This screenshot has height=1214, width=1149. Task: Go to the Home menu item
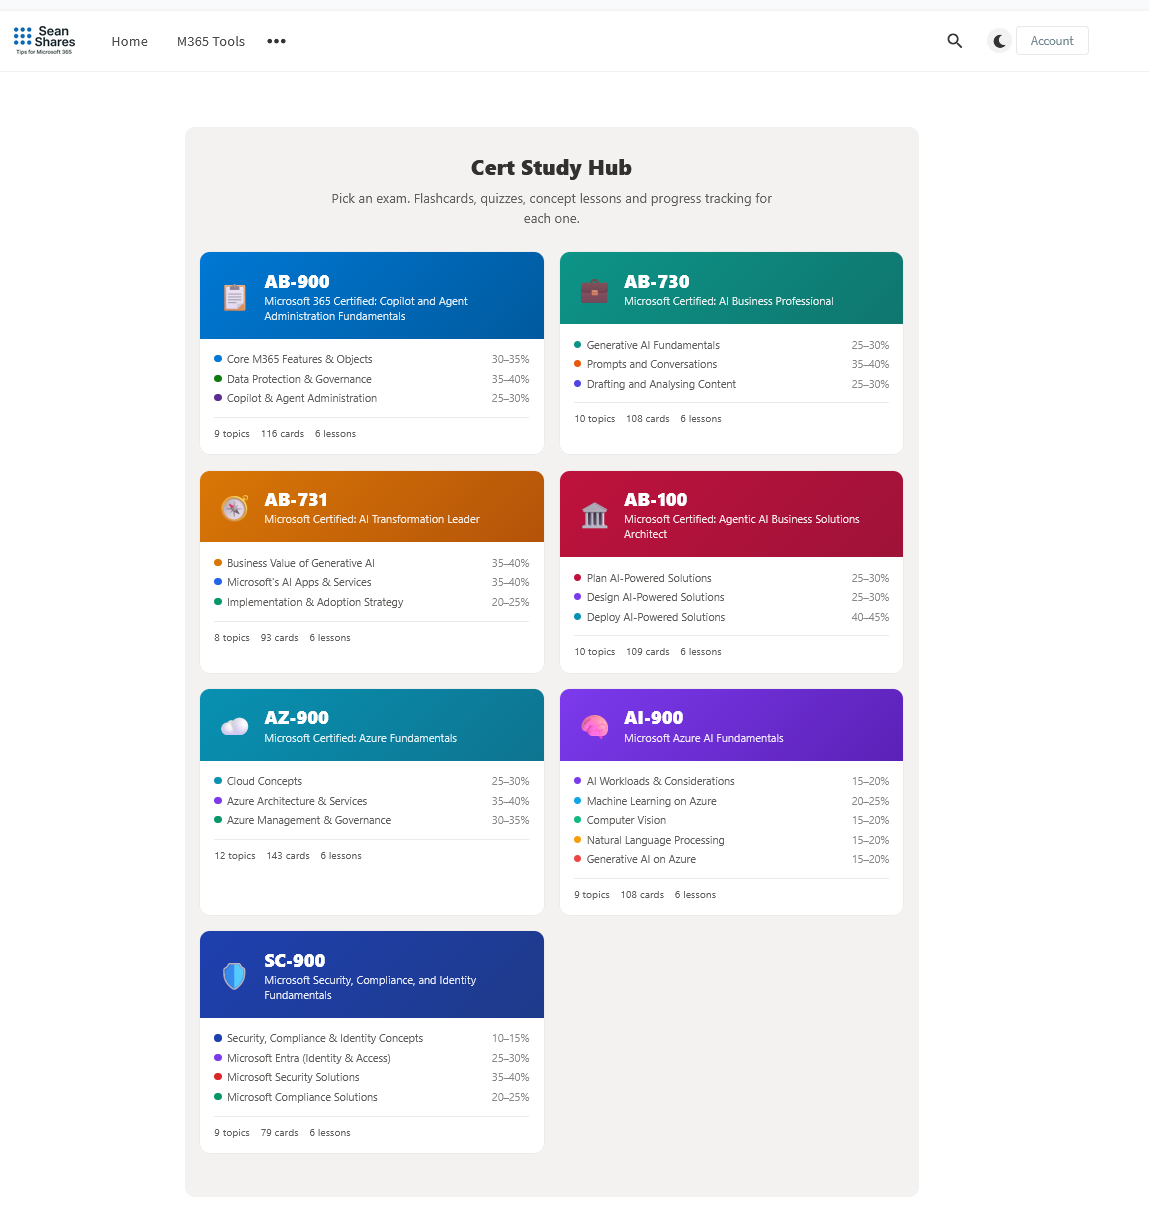point(130,41)
